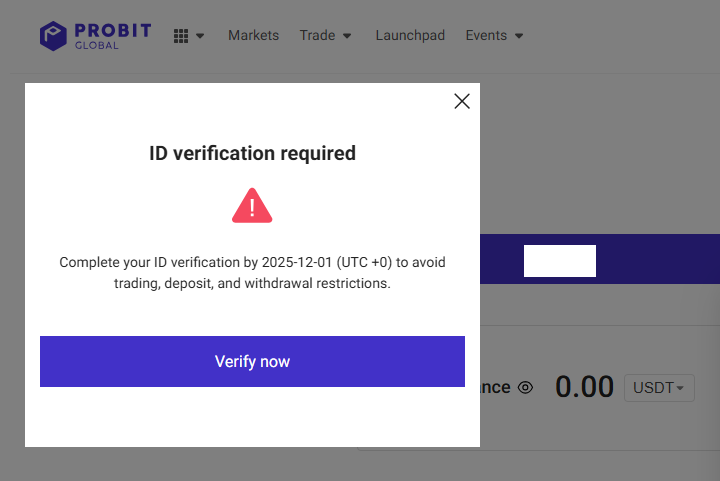Close the ID verification dialog

coord(461,101)
